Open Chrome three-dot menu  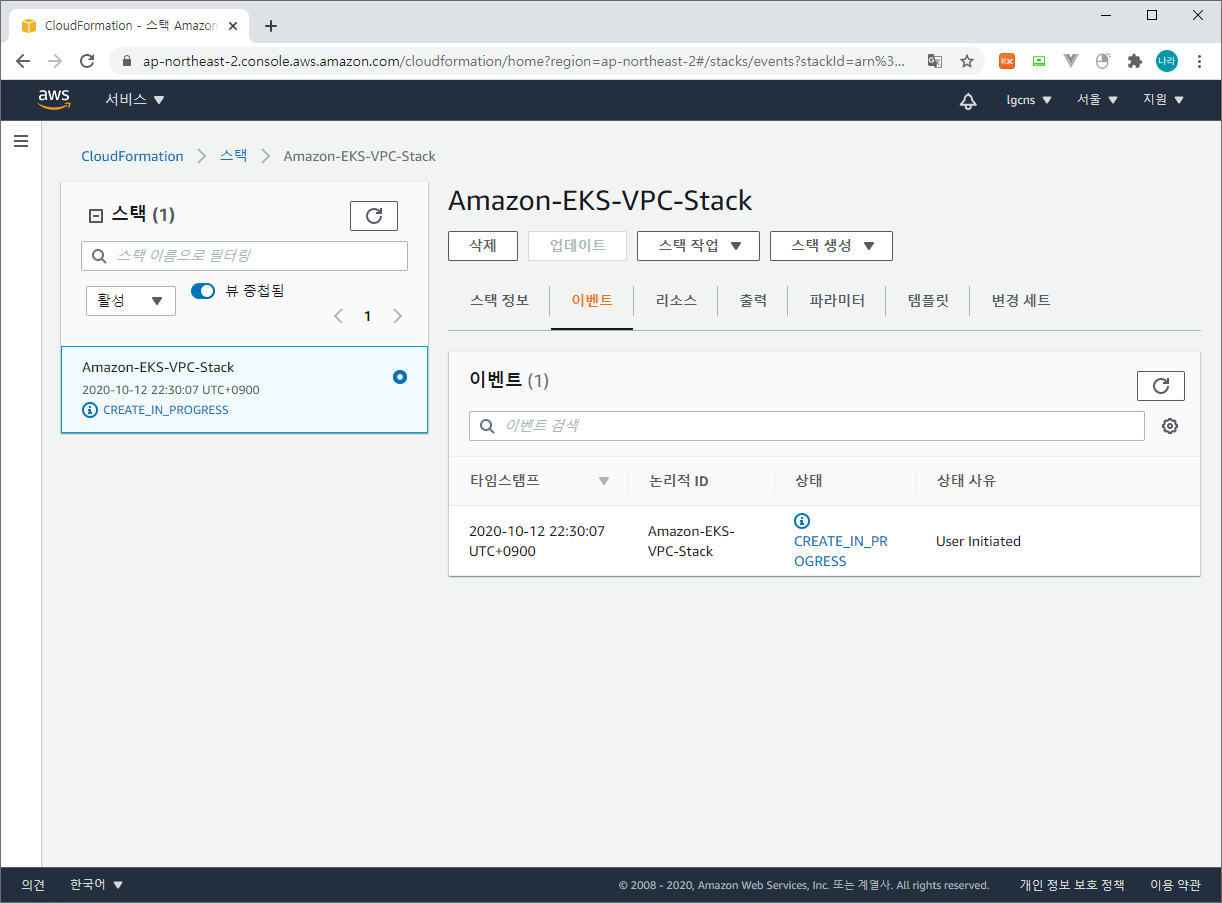[x=1199, y=61]
